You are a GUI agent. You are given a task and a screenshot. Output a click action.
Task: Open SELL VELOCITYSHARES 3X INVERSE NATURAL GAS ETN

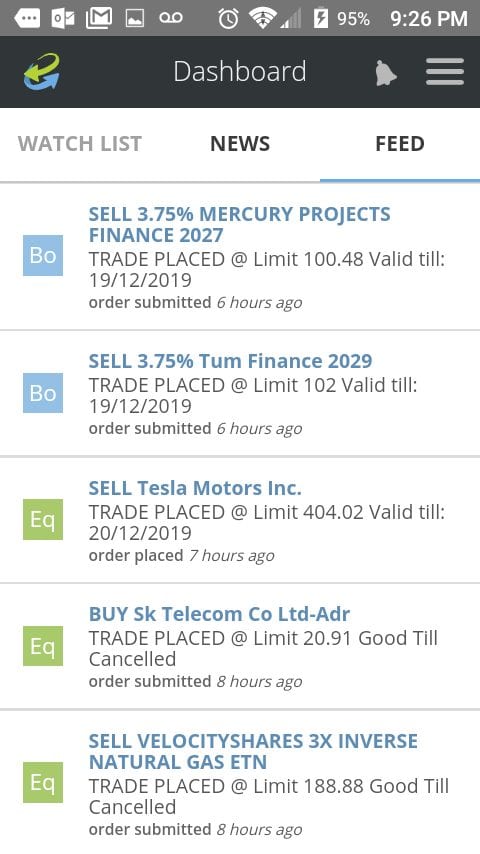click(253, 751)
